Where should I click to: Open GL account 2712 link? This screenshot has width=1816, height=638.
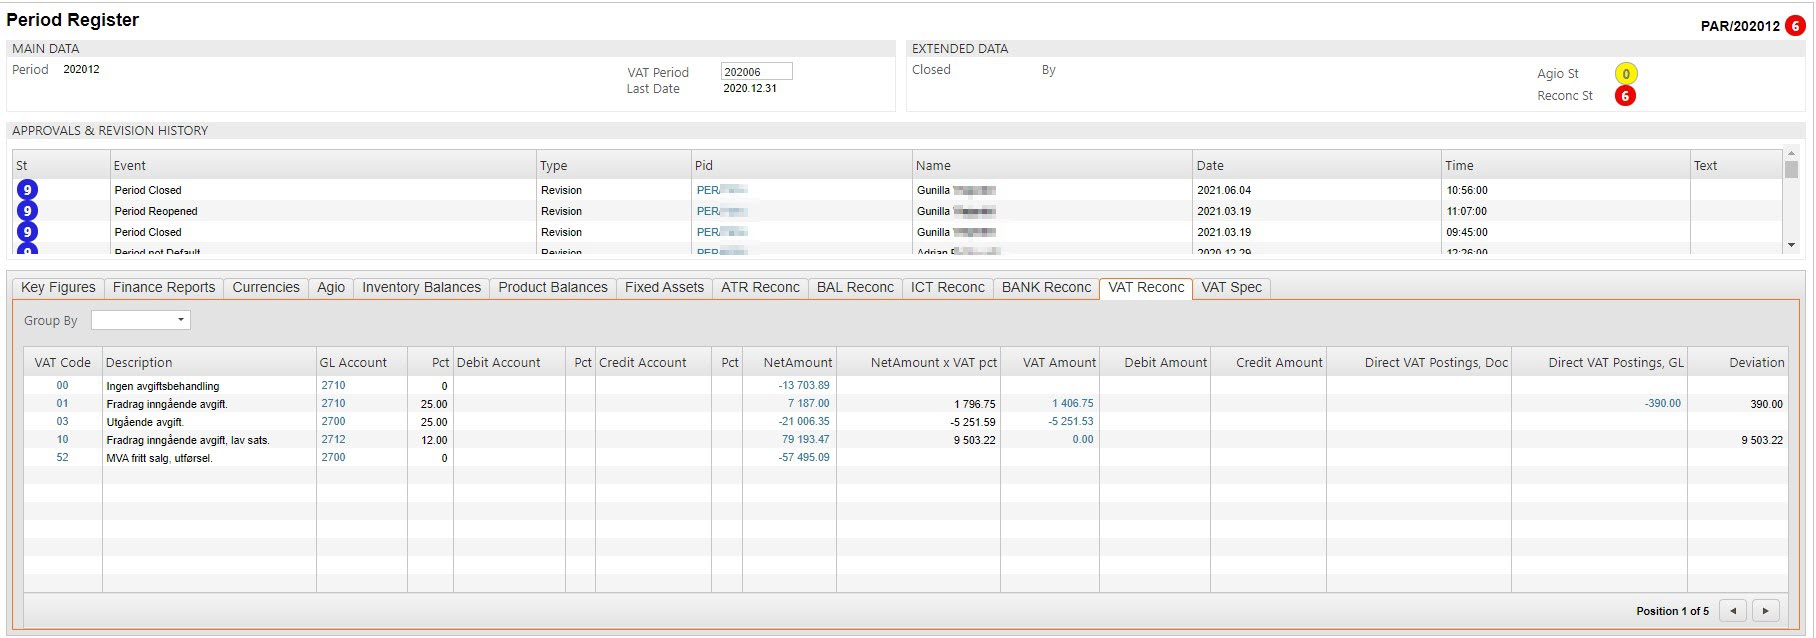tap(333, 440)
